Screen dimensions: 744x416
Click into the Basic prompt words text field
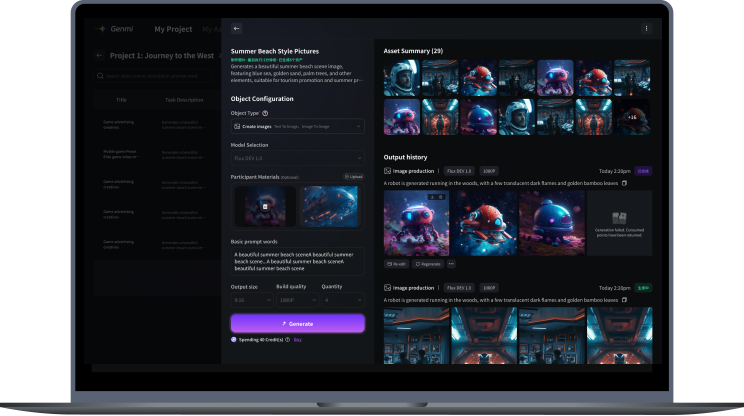click(297, 261)
